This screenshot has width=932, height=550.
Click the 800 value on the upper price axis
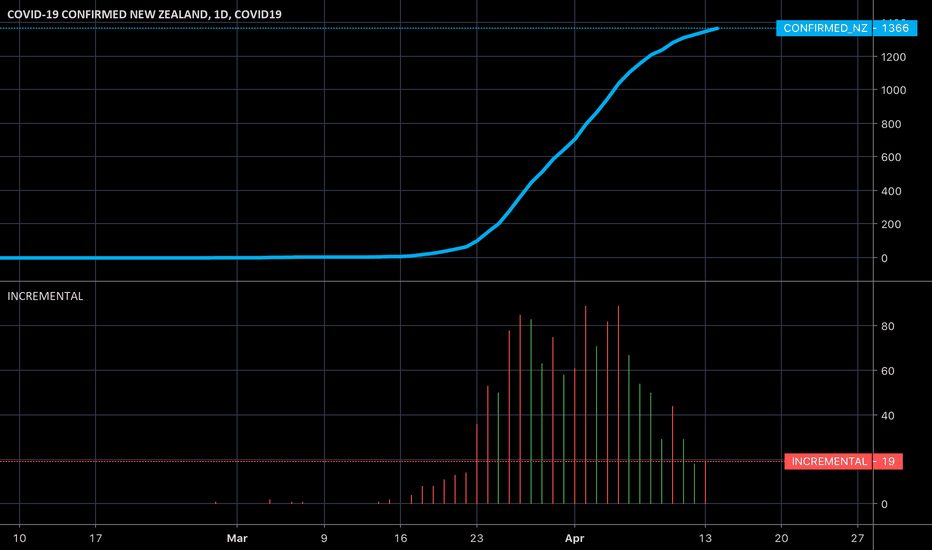(891, 124)
